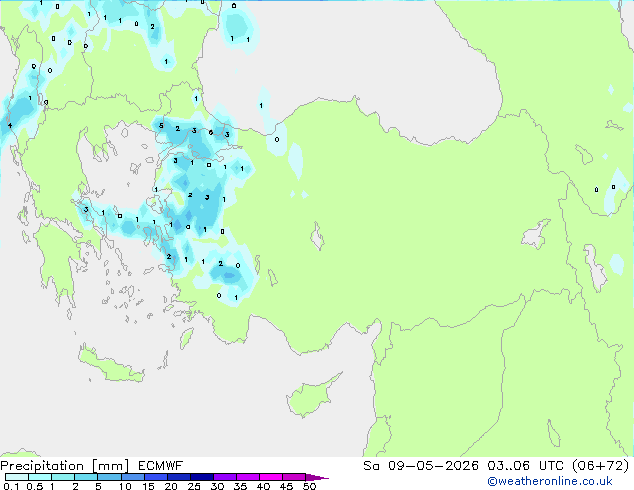Select the legend swatch between 2 and 5
This screenshot has width=634, height=490.
tap(86, 477)
